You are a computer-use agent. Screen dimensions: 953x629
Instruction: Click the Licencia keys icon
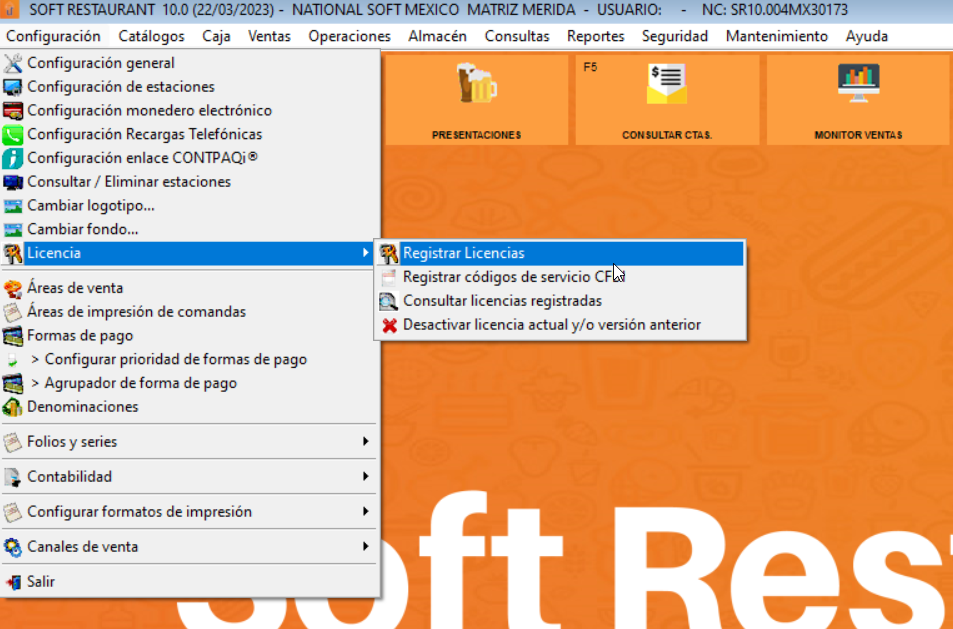click(13, 253)
